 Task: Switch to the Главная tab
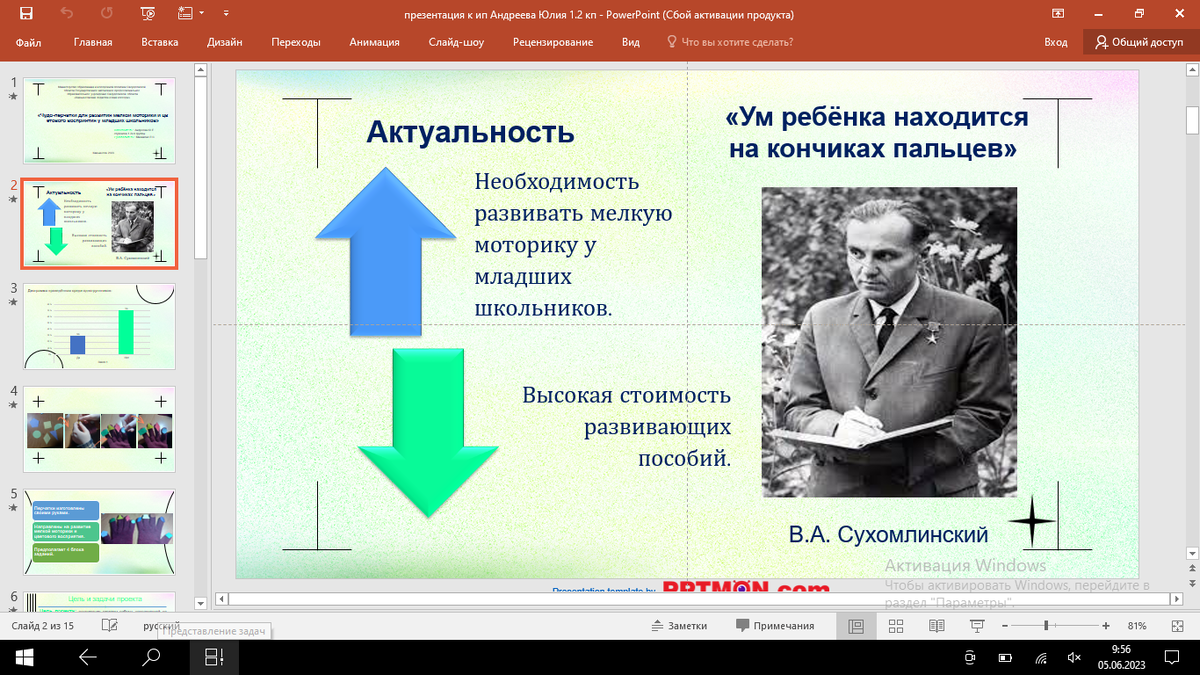point(93,42)
